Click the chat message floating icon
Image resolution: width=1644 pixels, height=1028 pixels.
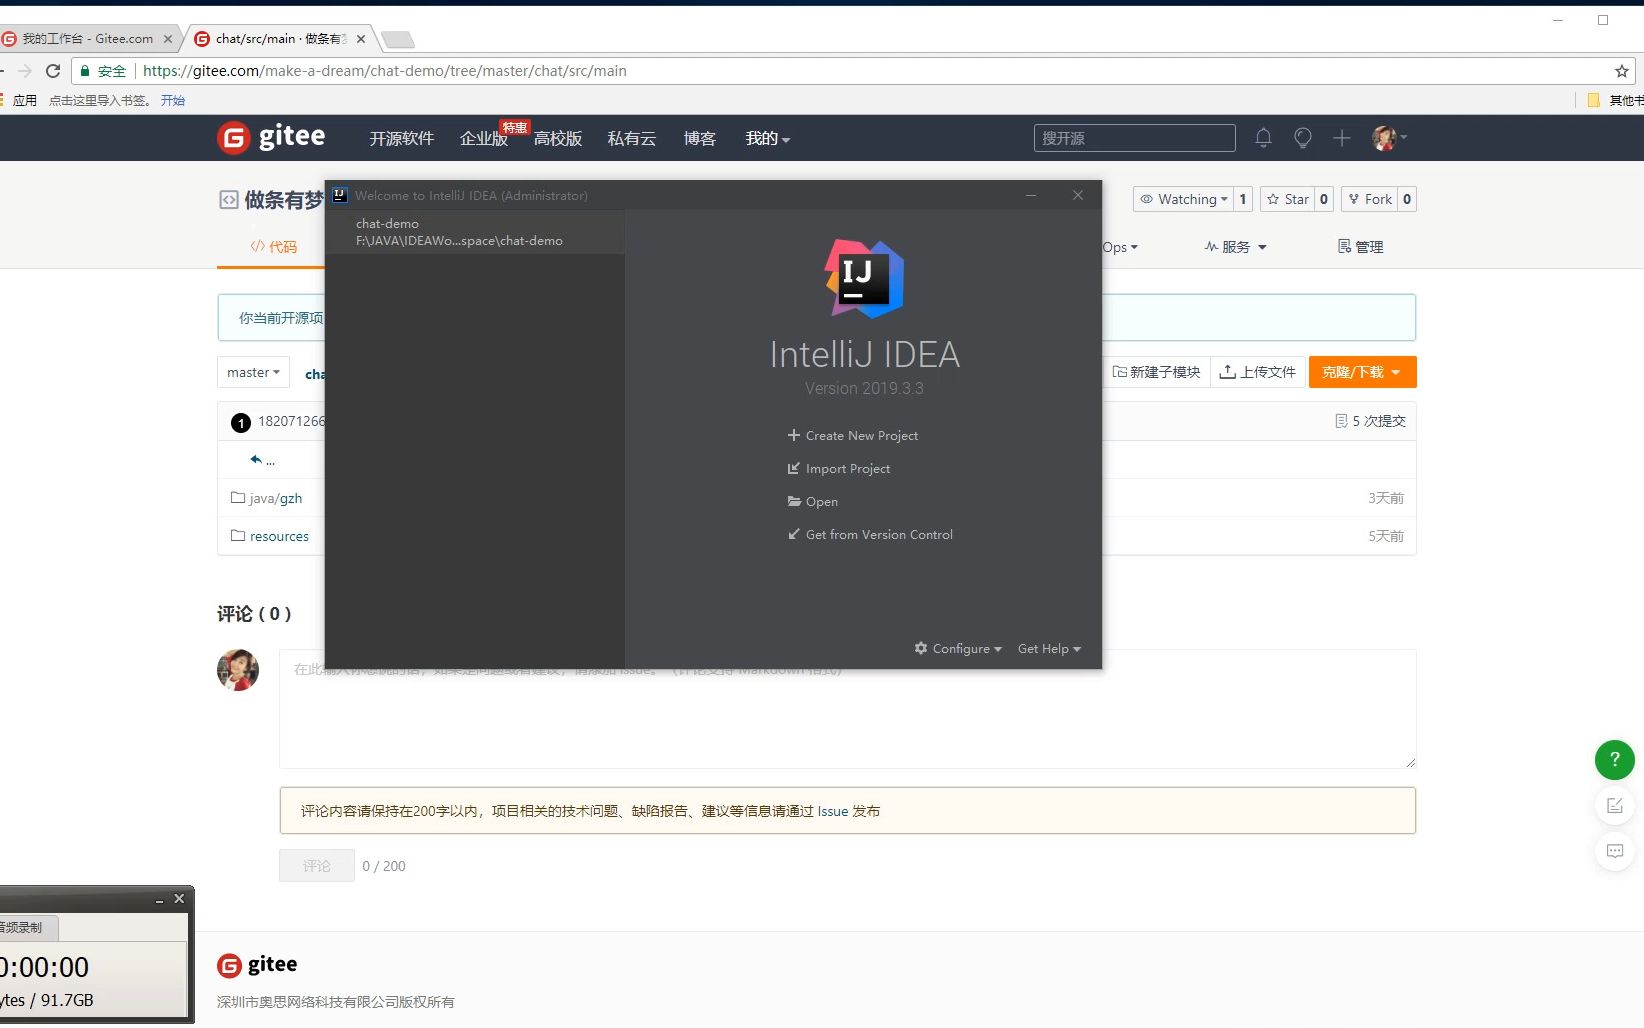pyautogui.click(x=1614, y=851)
